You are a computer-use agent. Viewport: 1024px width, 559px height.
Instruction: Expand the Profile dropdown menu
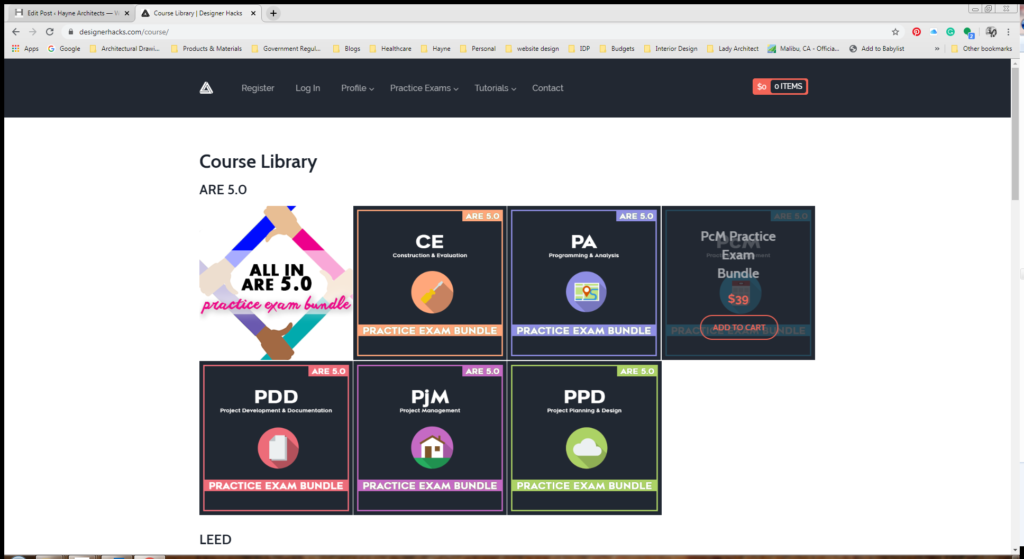[x=357, y=88]
